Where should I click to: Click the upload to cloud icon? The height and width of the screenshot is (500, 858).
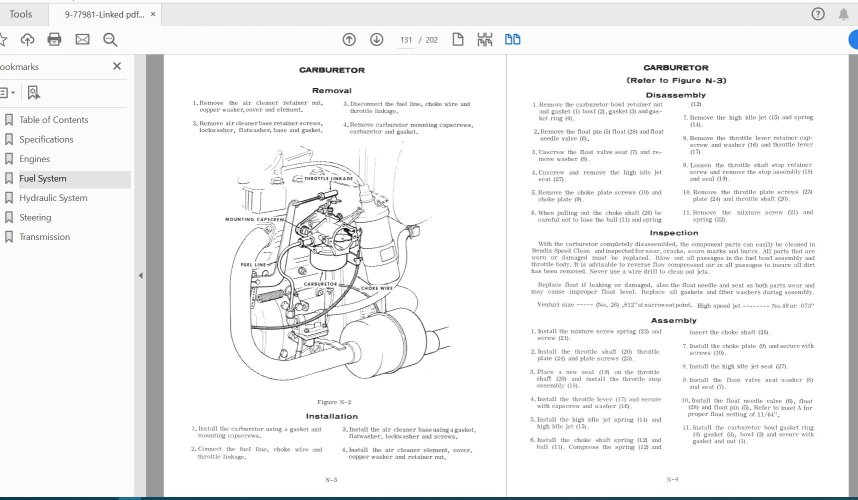point(27,40)
